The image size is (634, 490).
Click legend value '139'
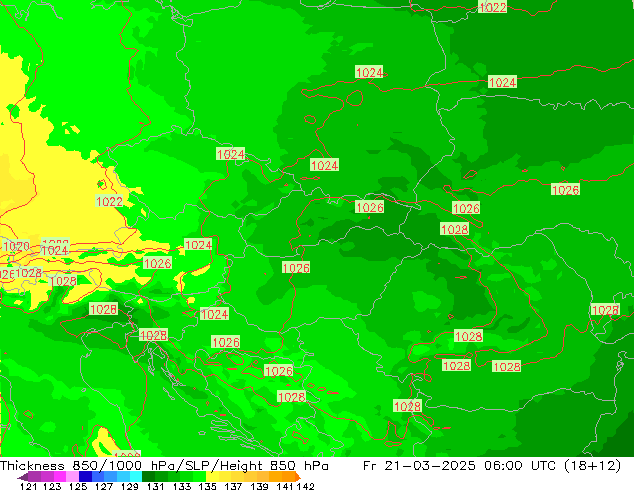pyautogui.click(x=259, y=486)
